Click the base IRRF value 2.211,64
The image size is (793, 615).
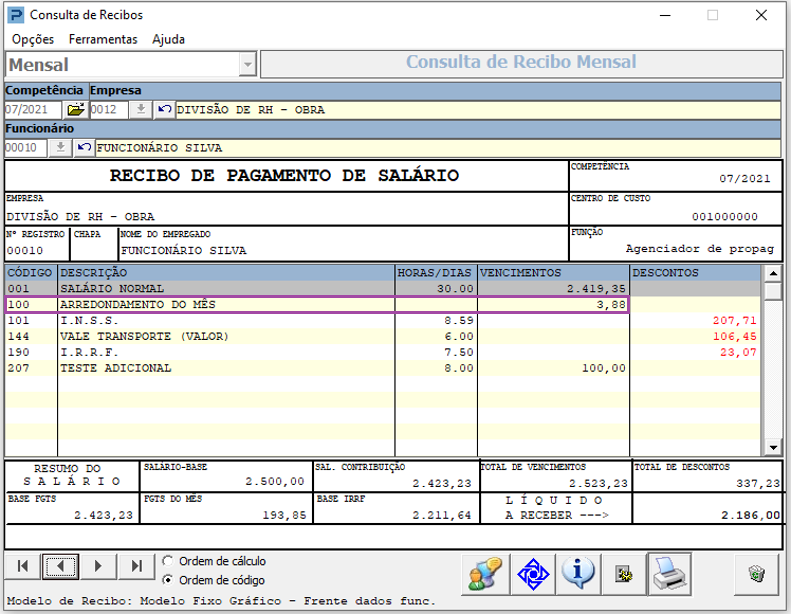[x=442, y=515]
